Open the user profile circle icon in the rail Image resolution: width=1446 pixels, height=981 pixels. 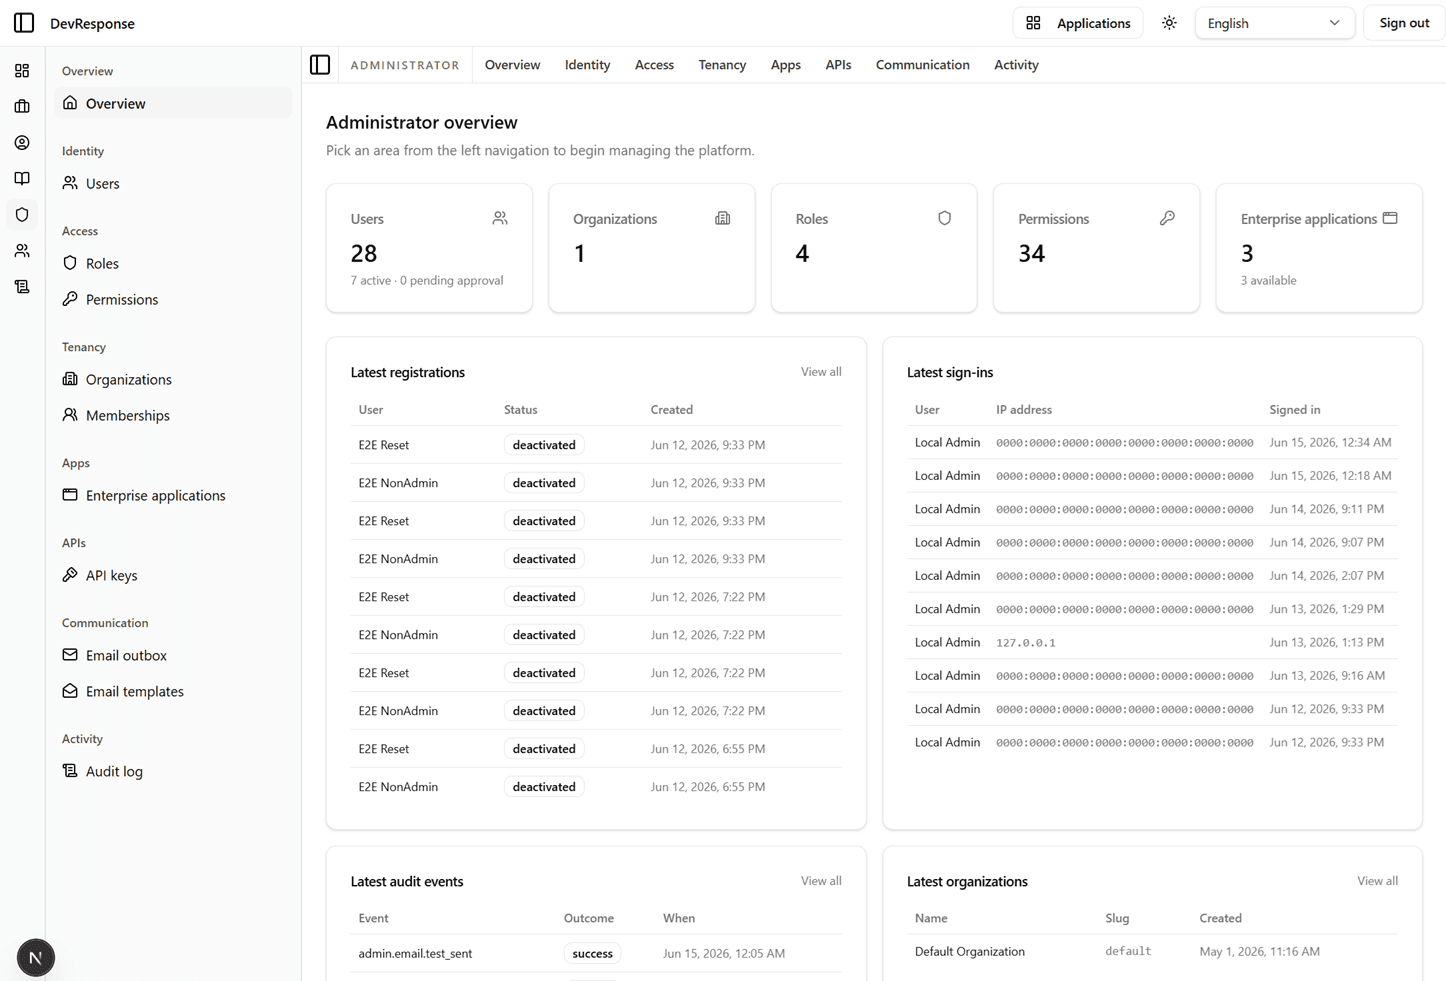coord(22,143)
